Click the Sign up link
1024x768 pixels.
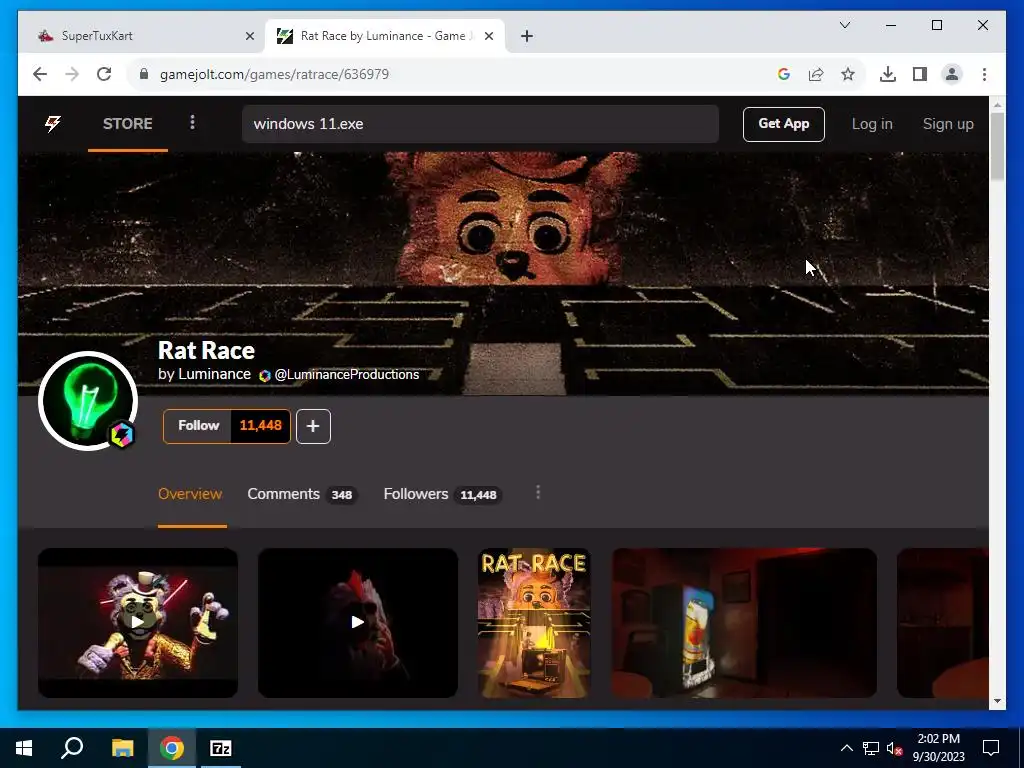pyautogui.click(x=948, y=124)
